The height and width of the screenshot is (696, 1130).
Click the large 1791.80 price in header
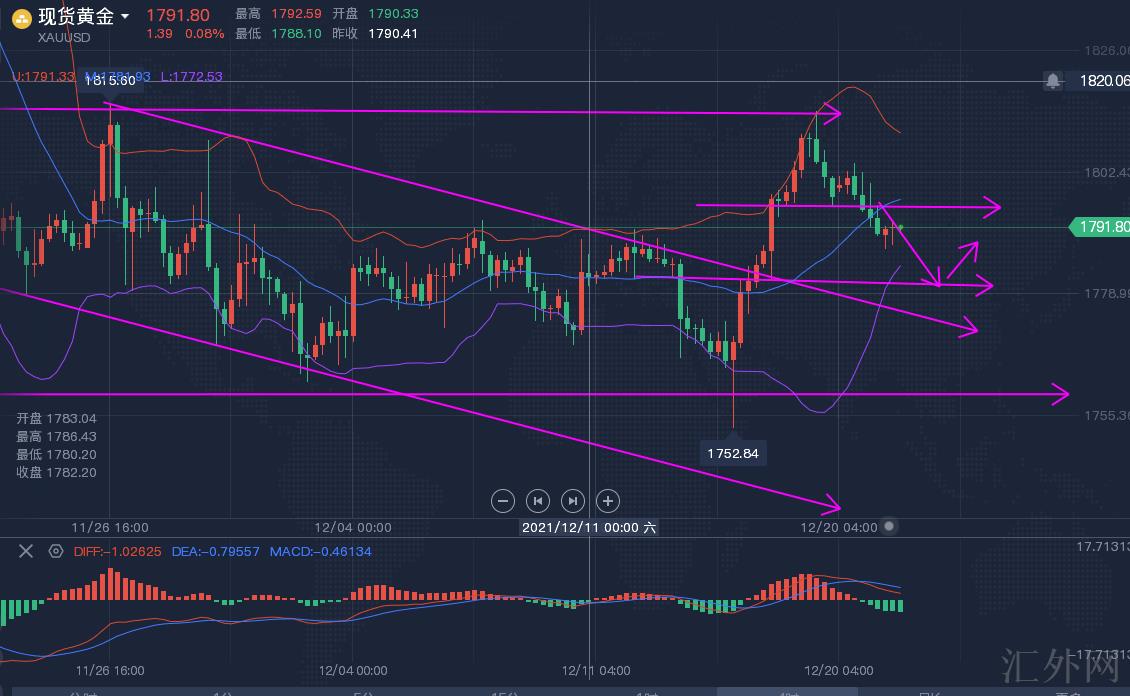point(178,15)
